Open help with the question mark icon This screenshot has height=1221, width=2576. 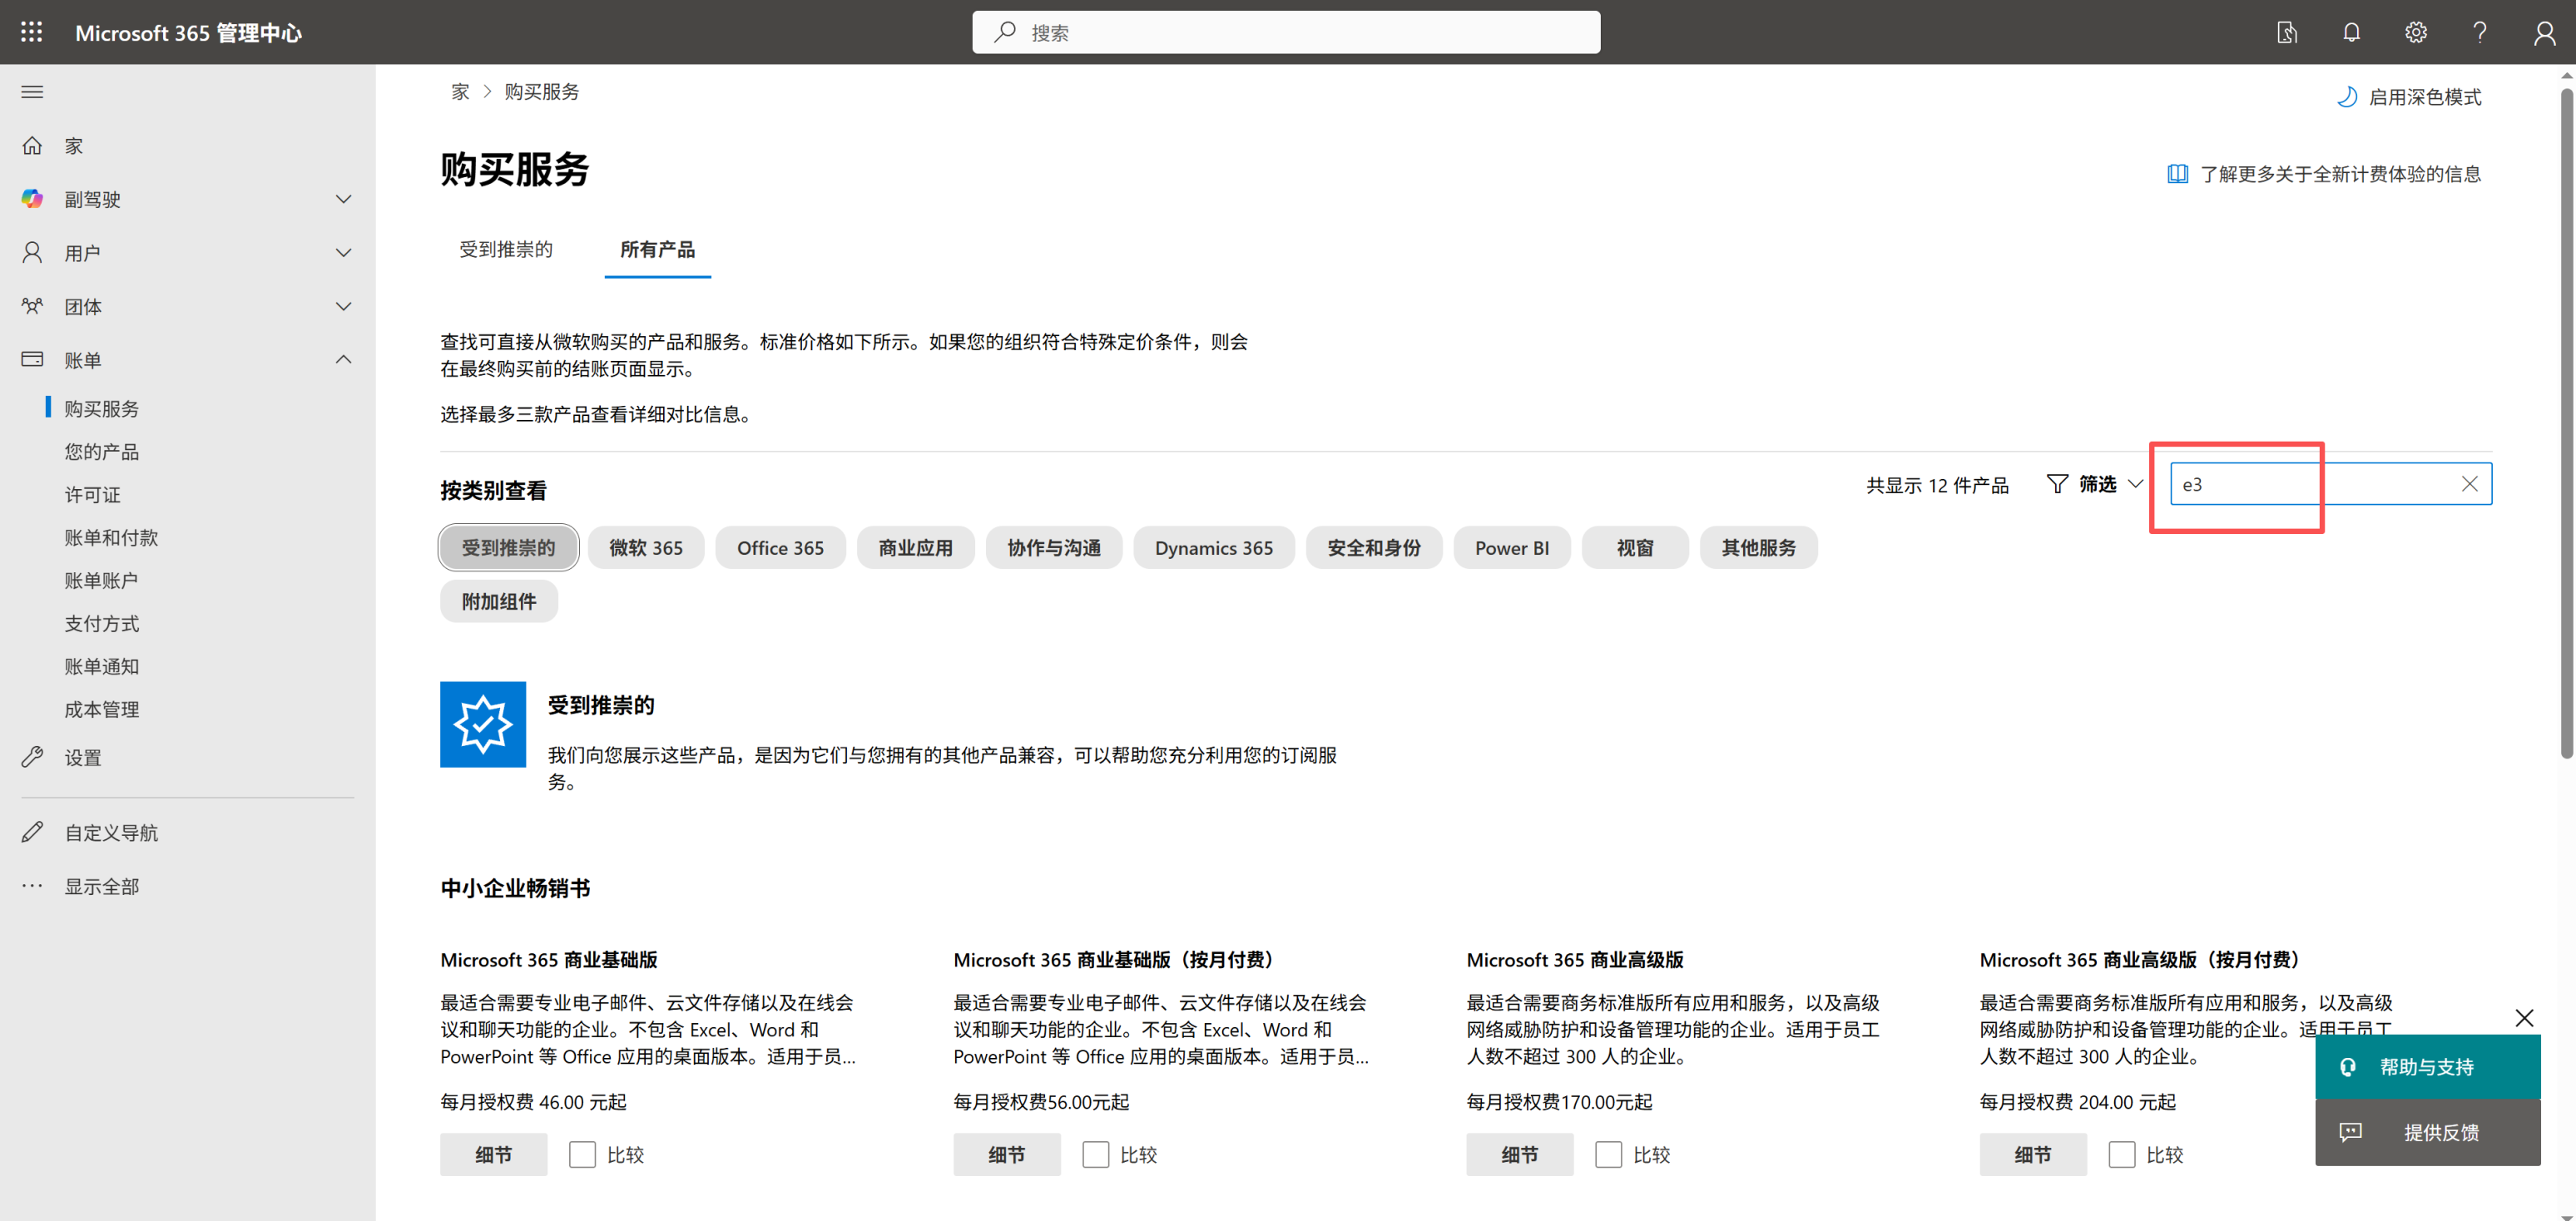[2480, 31]
